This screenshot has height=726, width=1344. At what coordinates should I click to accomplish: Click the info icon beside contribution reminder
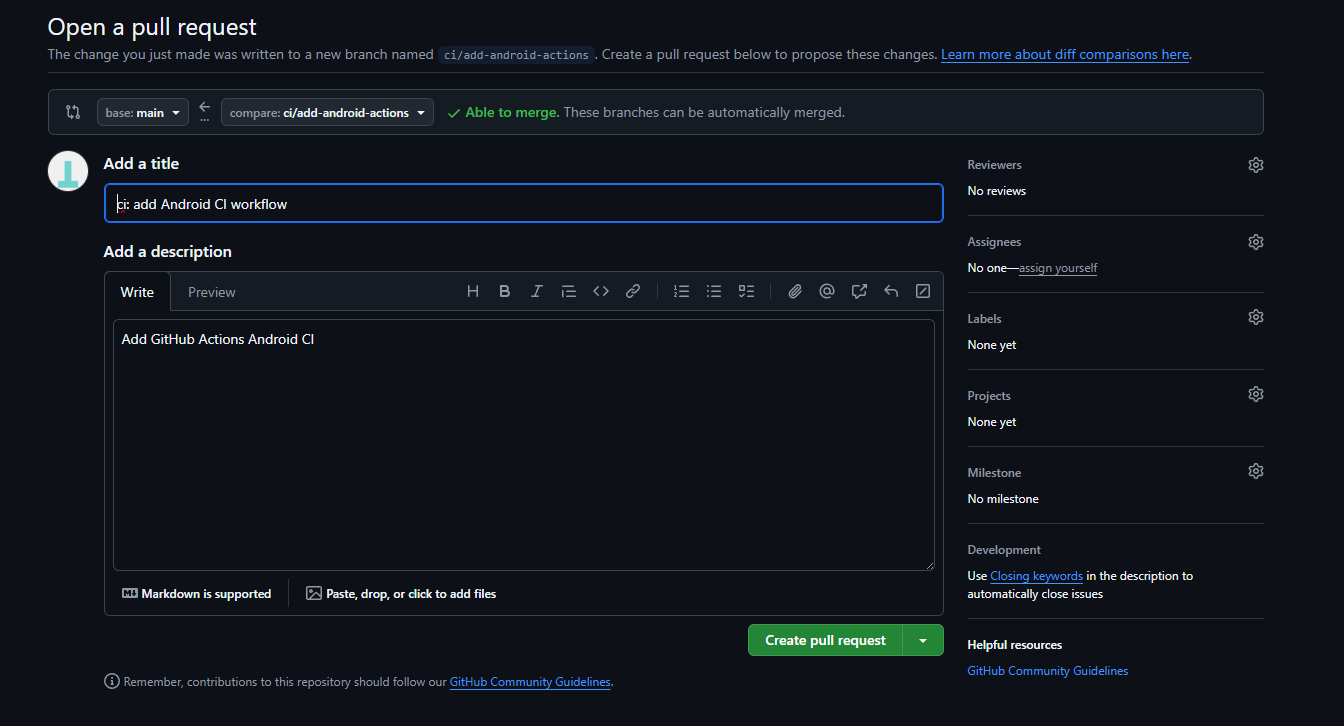coord(112,681)
